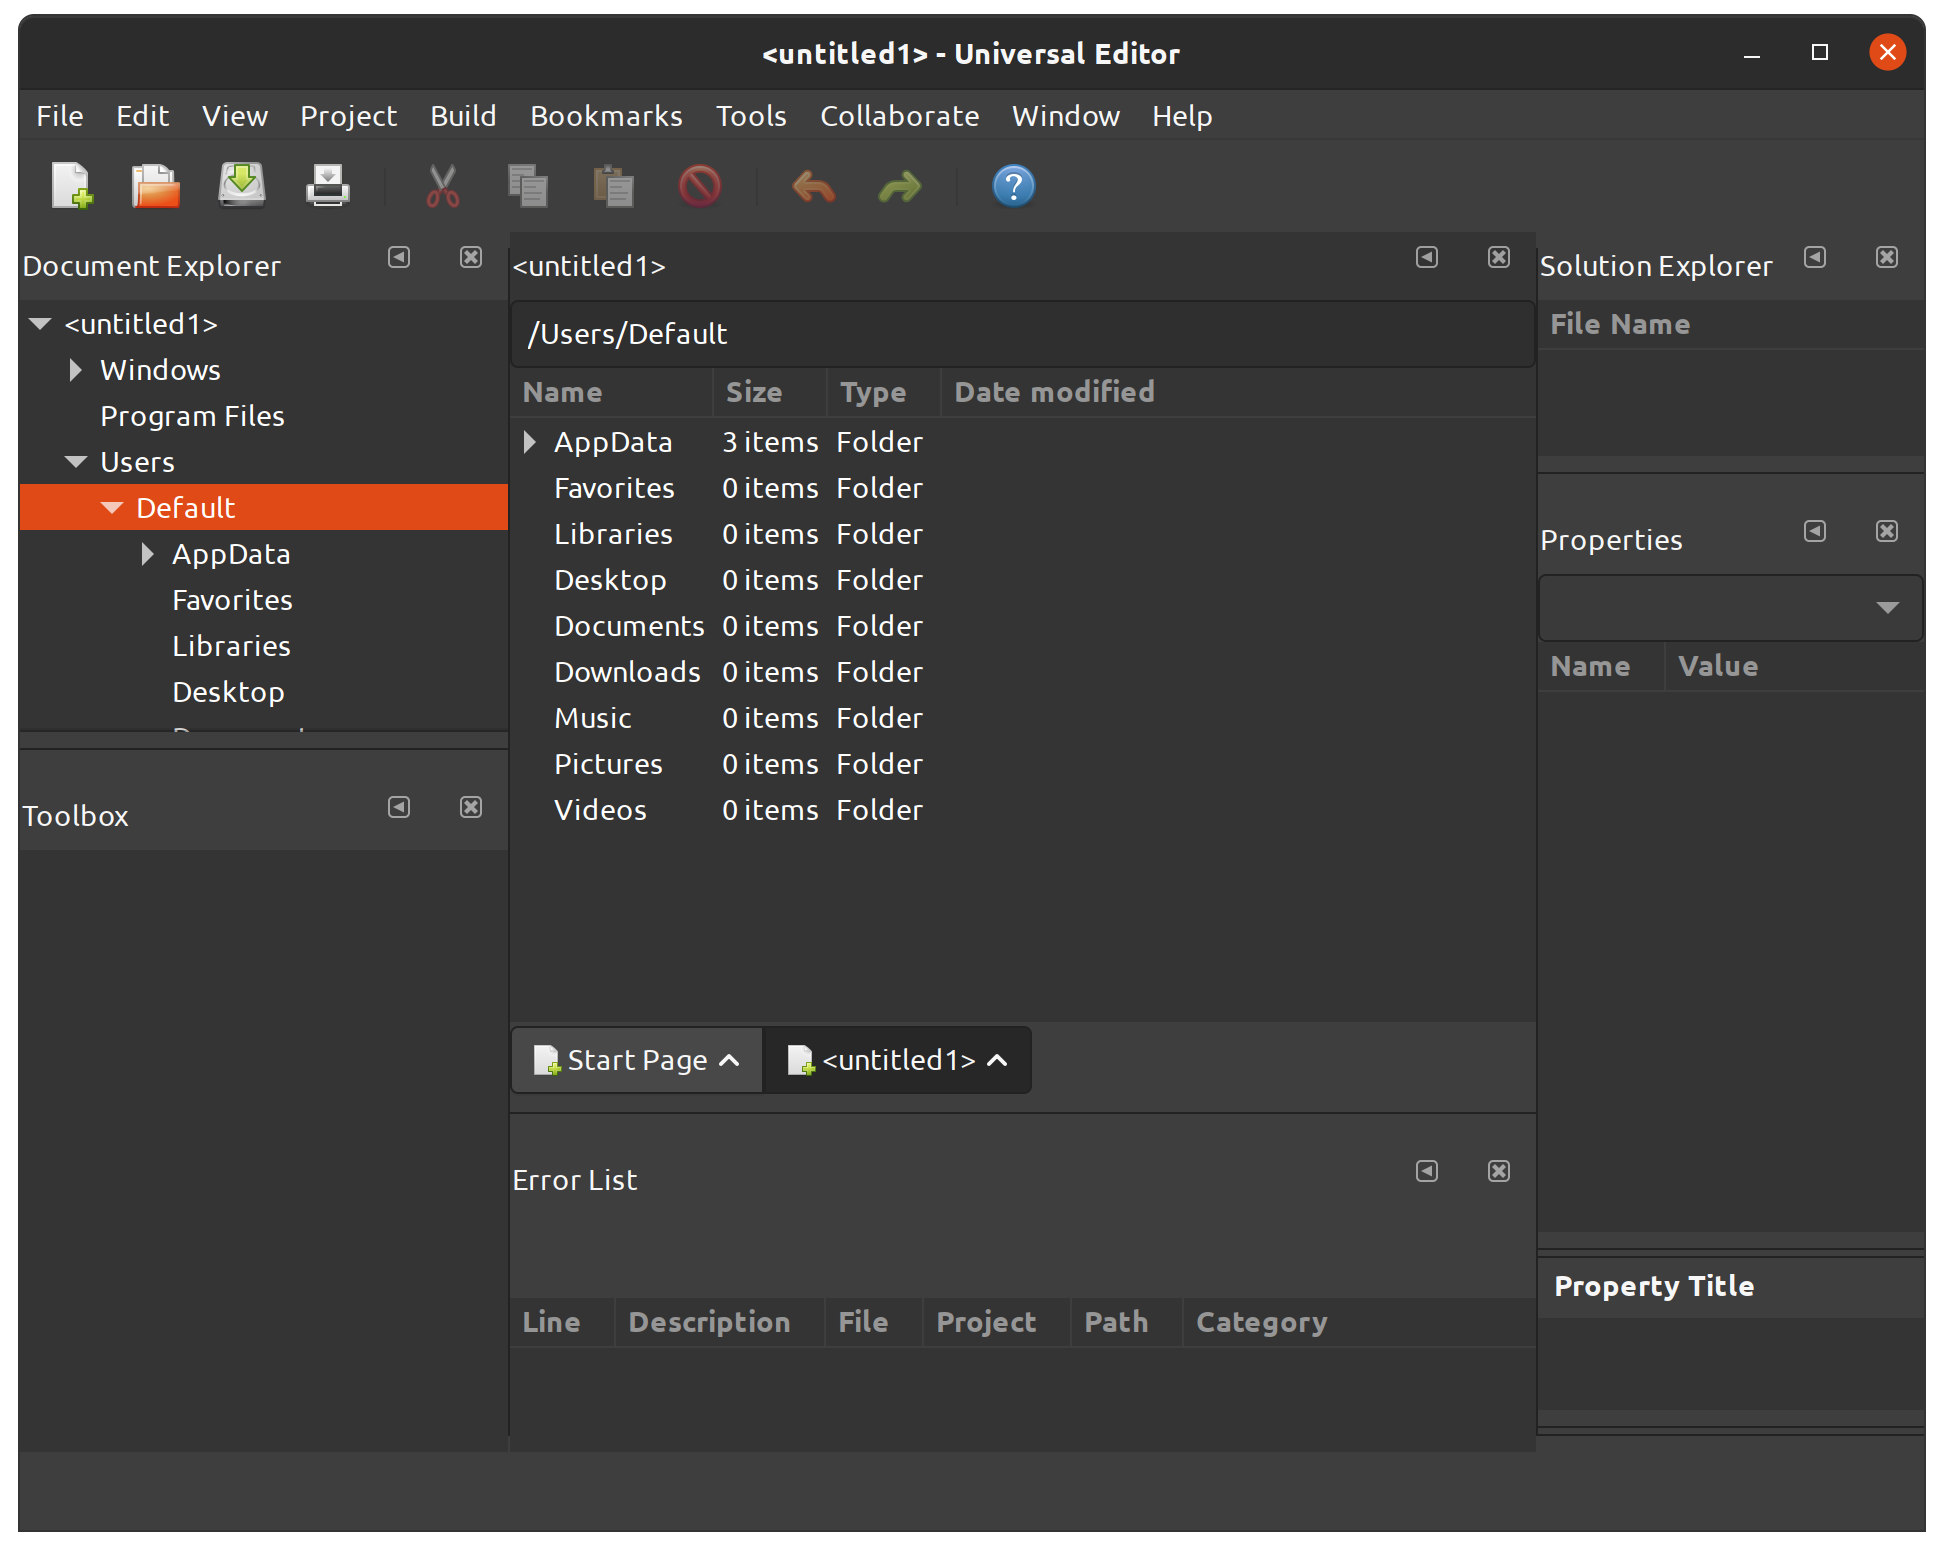Sort by Date modified column header

(x=1054, y=392)
